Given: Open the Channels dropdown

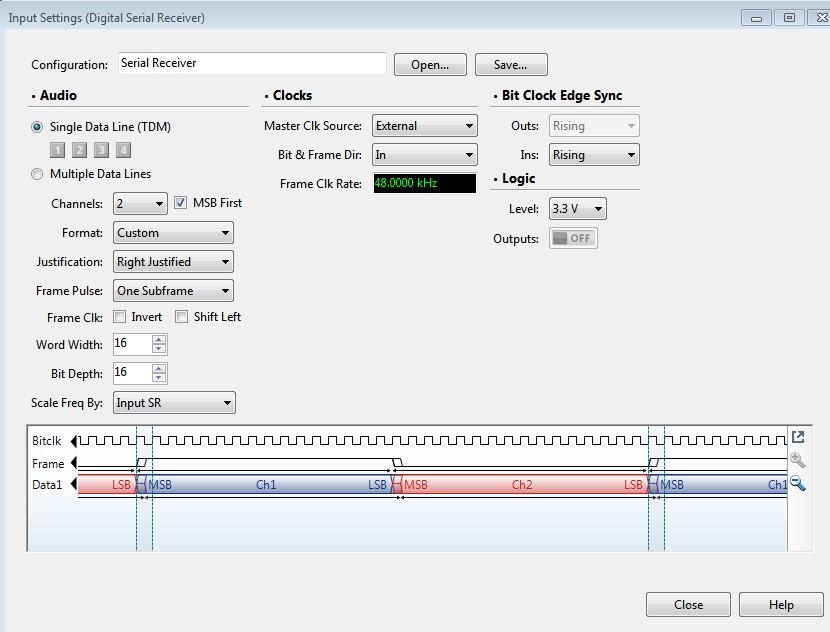Looking at the screenshot, I should [x=140, y=204].
